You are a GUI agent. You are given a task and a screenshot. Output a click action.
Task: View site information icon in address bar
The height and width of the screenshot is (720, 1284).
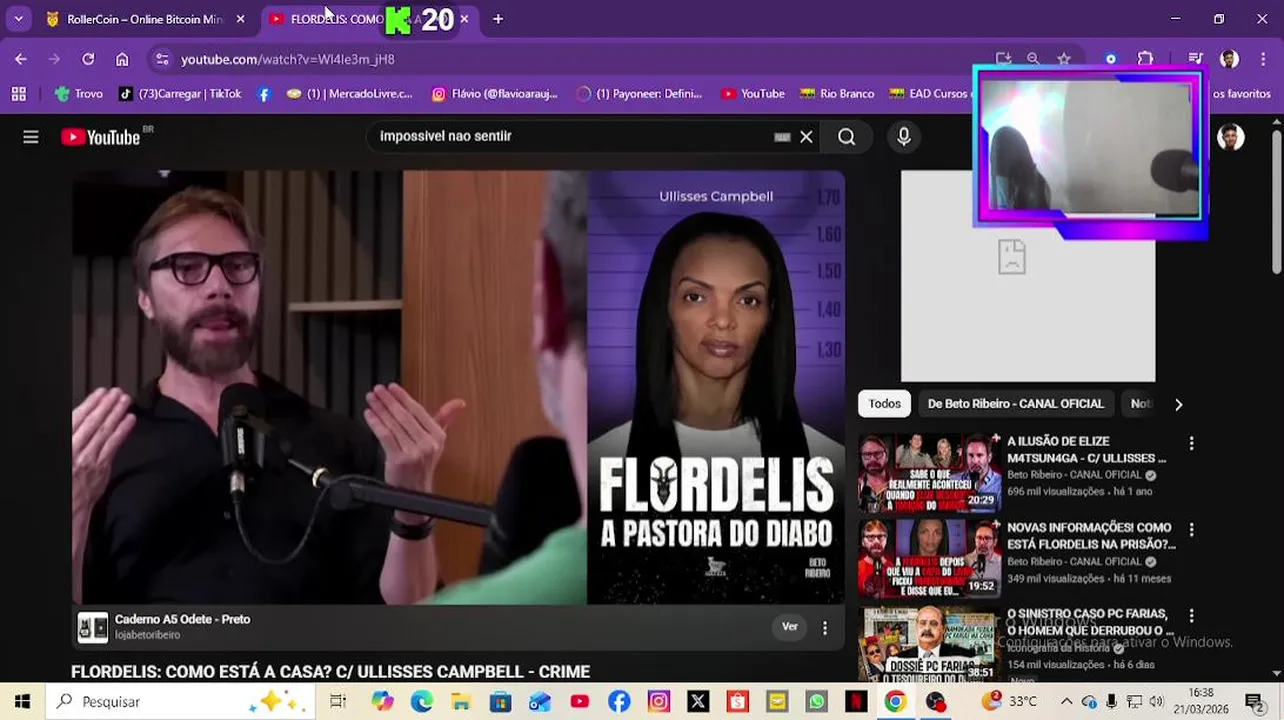162,59
